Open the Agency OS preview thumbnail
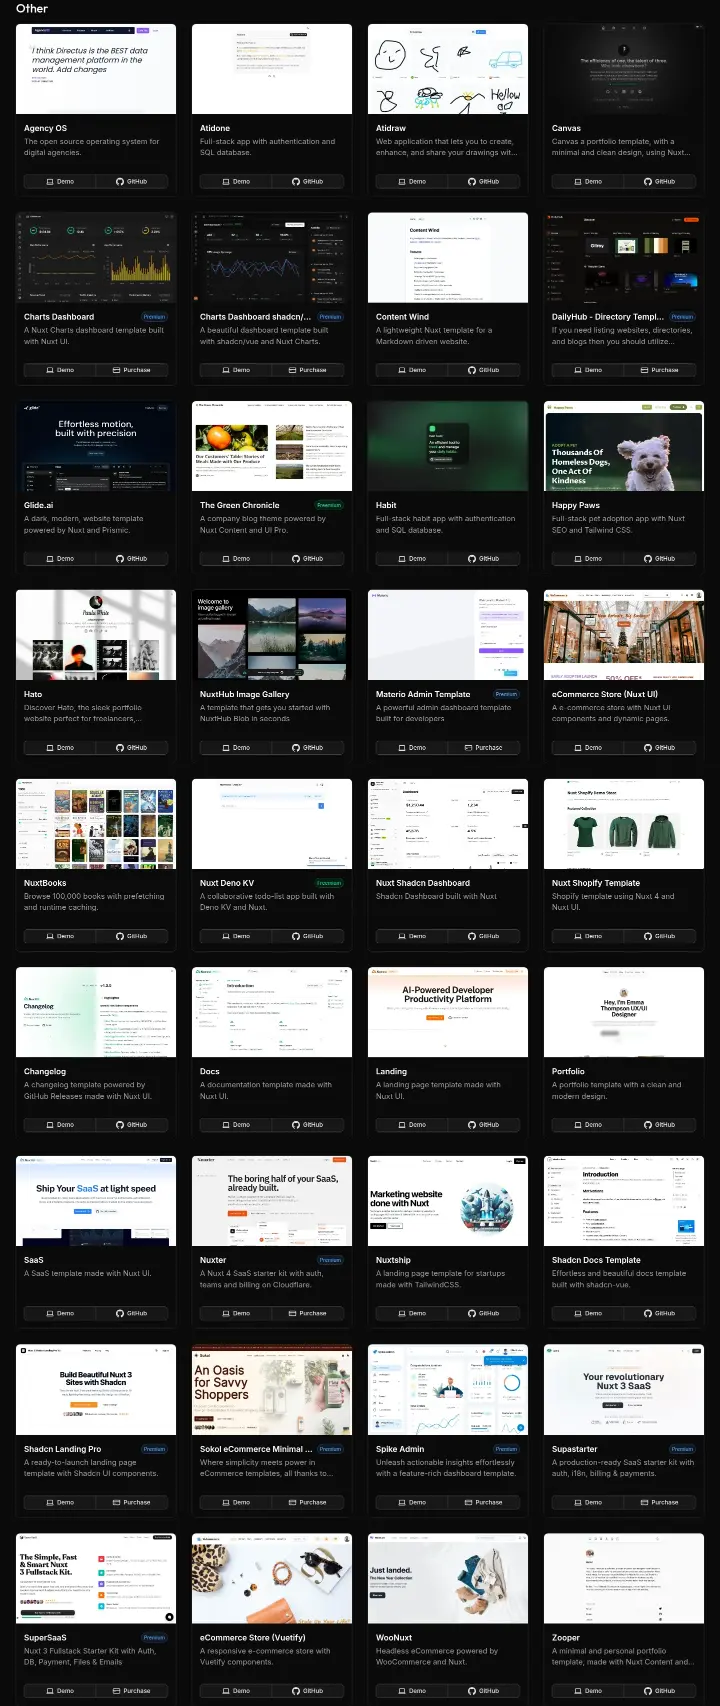720x1706 pixels. (x=96, y=69)
